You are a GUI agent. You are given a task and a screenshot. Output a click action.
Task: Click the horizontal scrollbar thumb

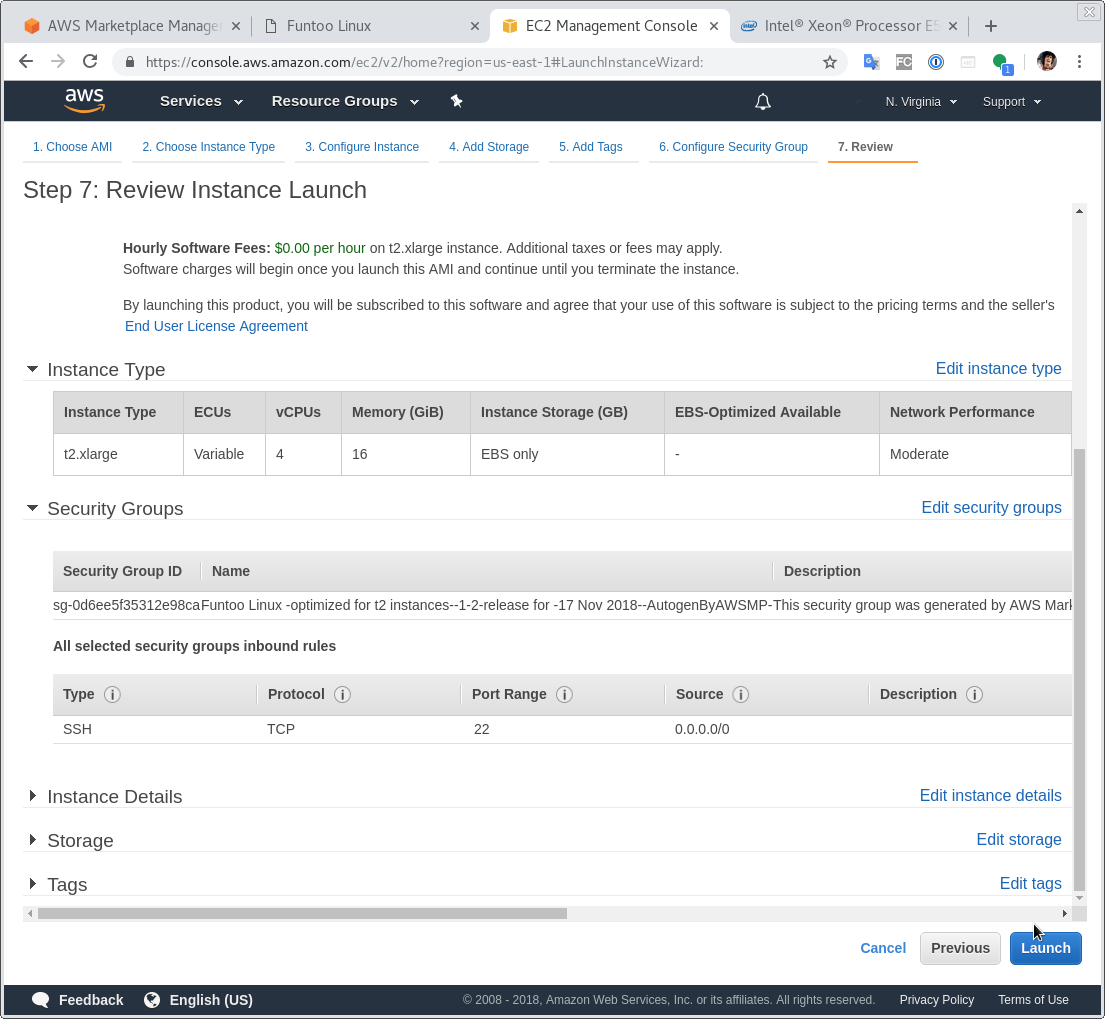302,913
